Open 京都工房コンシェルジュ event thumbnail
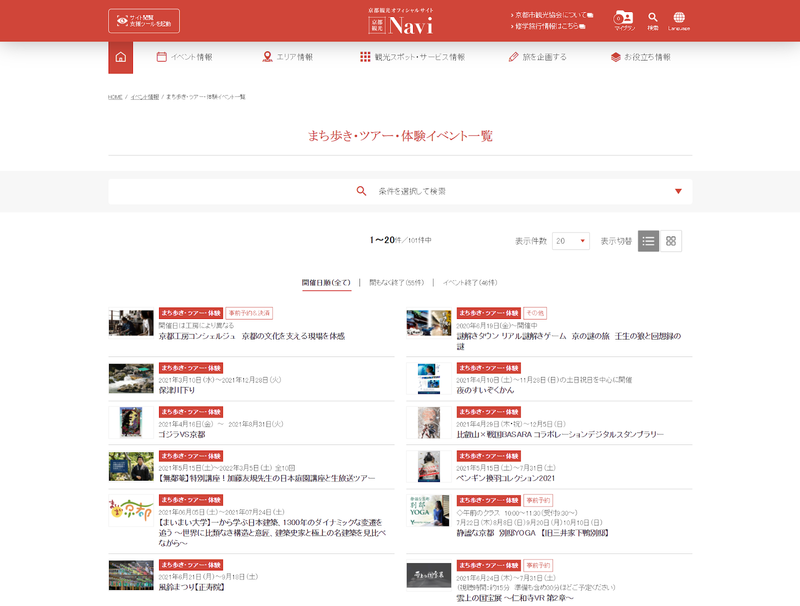 tap(131, 322)
